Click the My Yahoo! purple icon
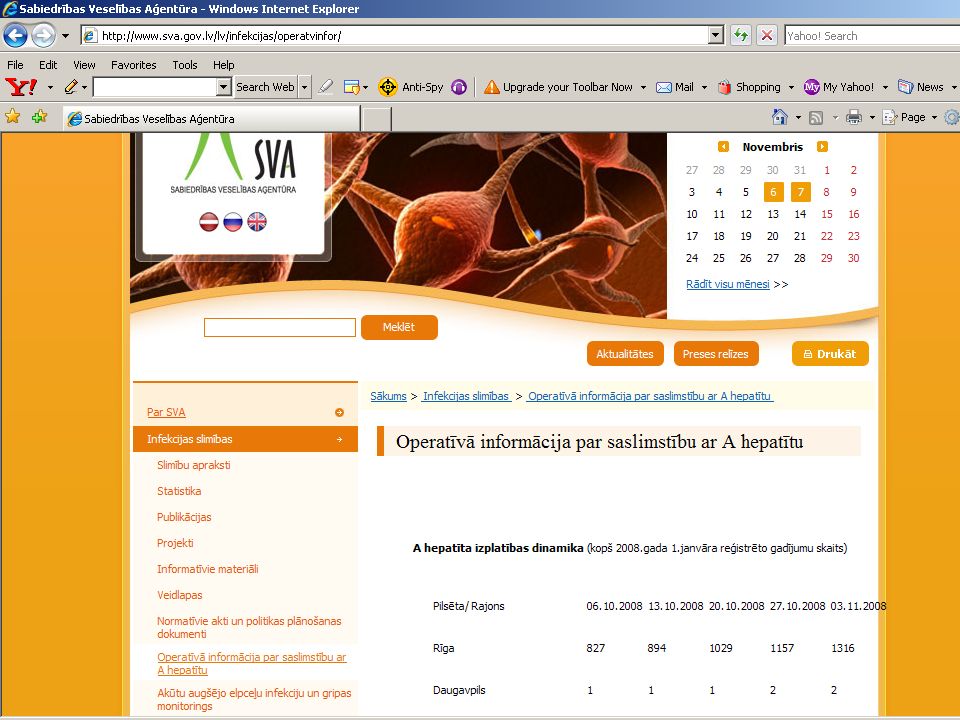The width and height of the screenshot is (960, 720). click(812, 87)
